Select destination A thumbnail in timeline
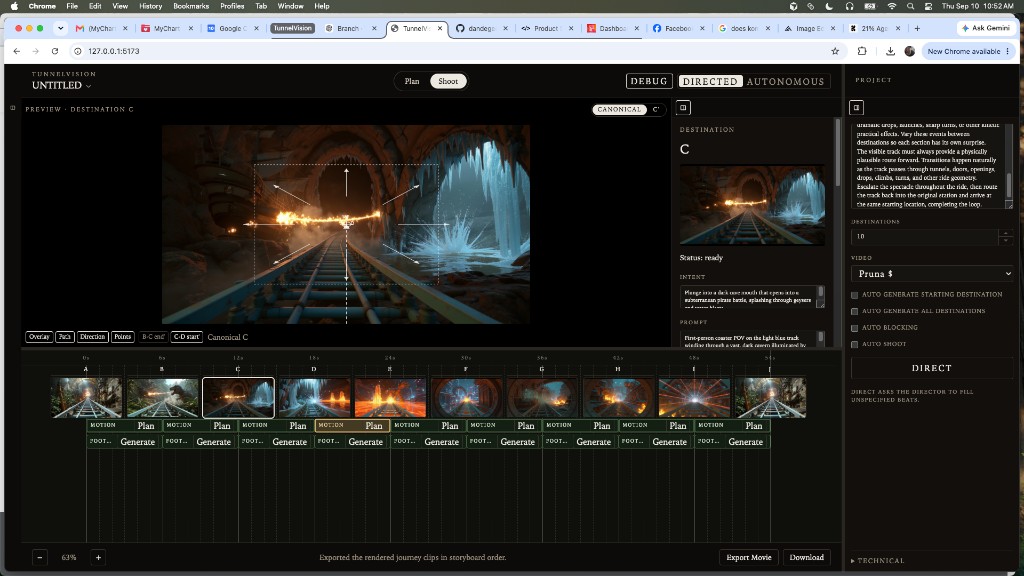Image resolution: width=1024 pixels, height=576 pixels. [86, 398]
